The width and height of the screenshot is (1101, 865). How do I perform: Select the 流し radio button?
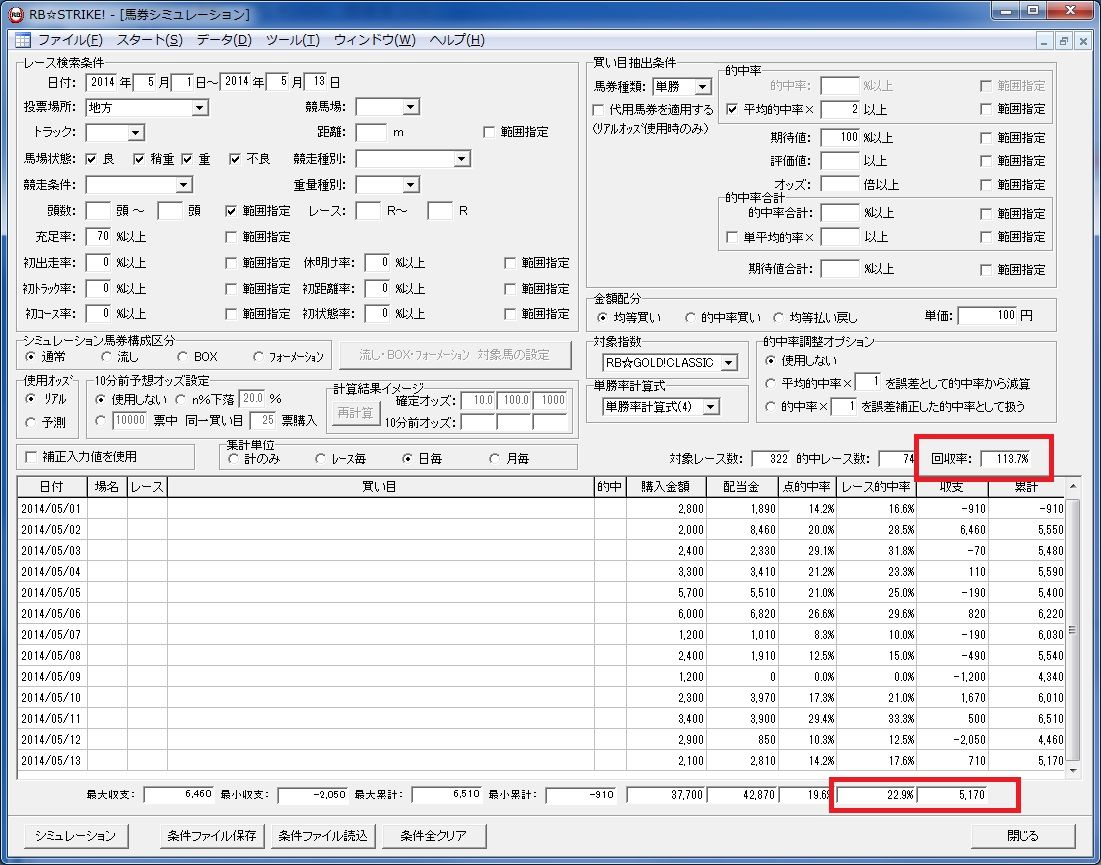106,357
